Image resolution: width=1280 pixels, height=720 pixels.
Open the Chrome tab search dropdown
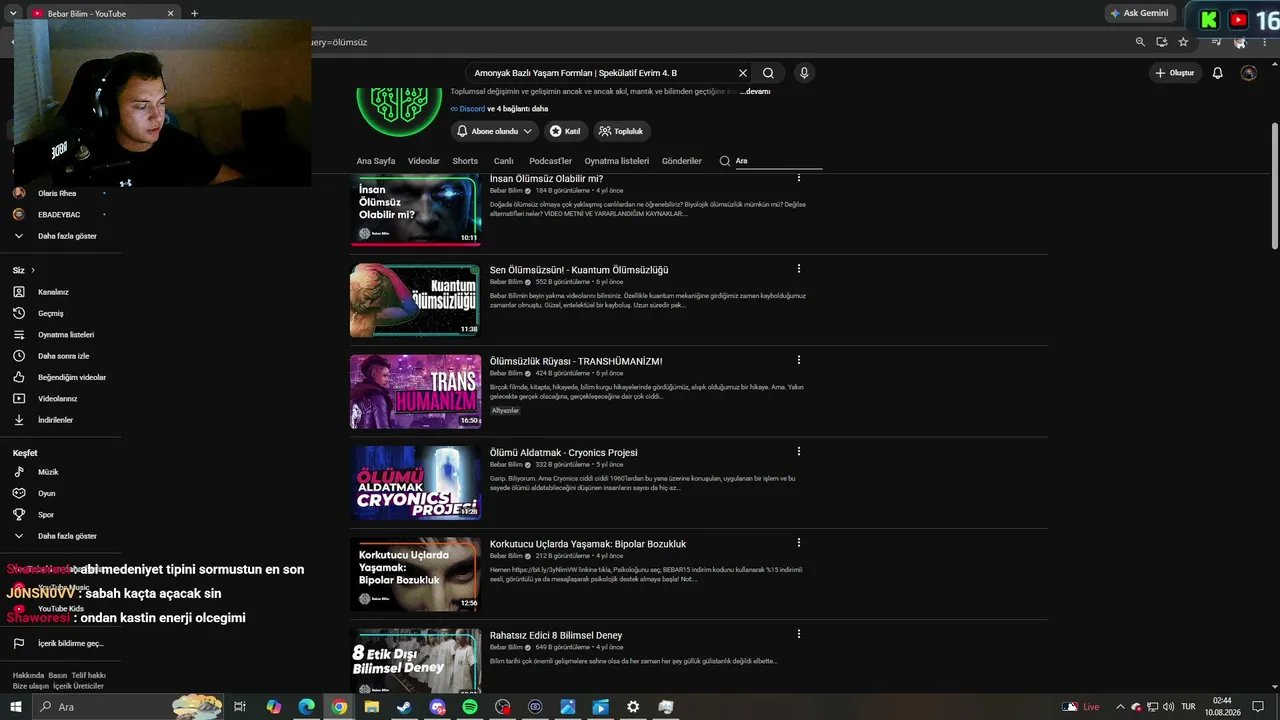(x=13, y=13)
